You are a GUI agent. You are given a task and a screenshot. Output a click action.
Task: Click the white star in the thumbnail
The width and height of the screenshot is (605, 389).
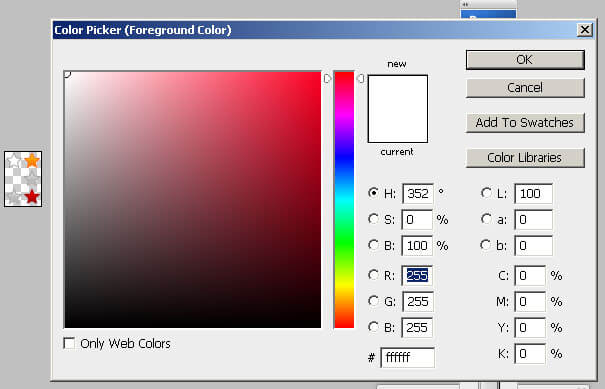coord(14,160)
